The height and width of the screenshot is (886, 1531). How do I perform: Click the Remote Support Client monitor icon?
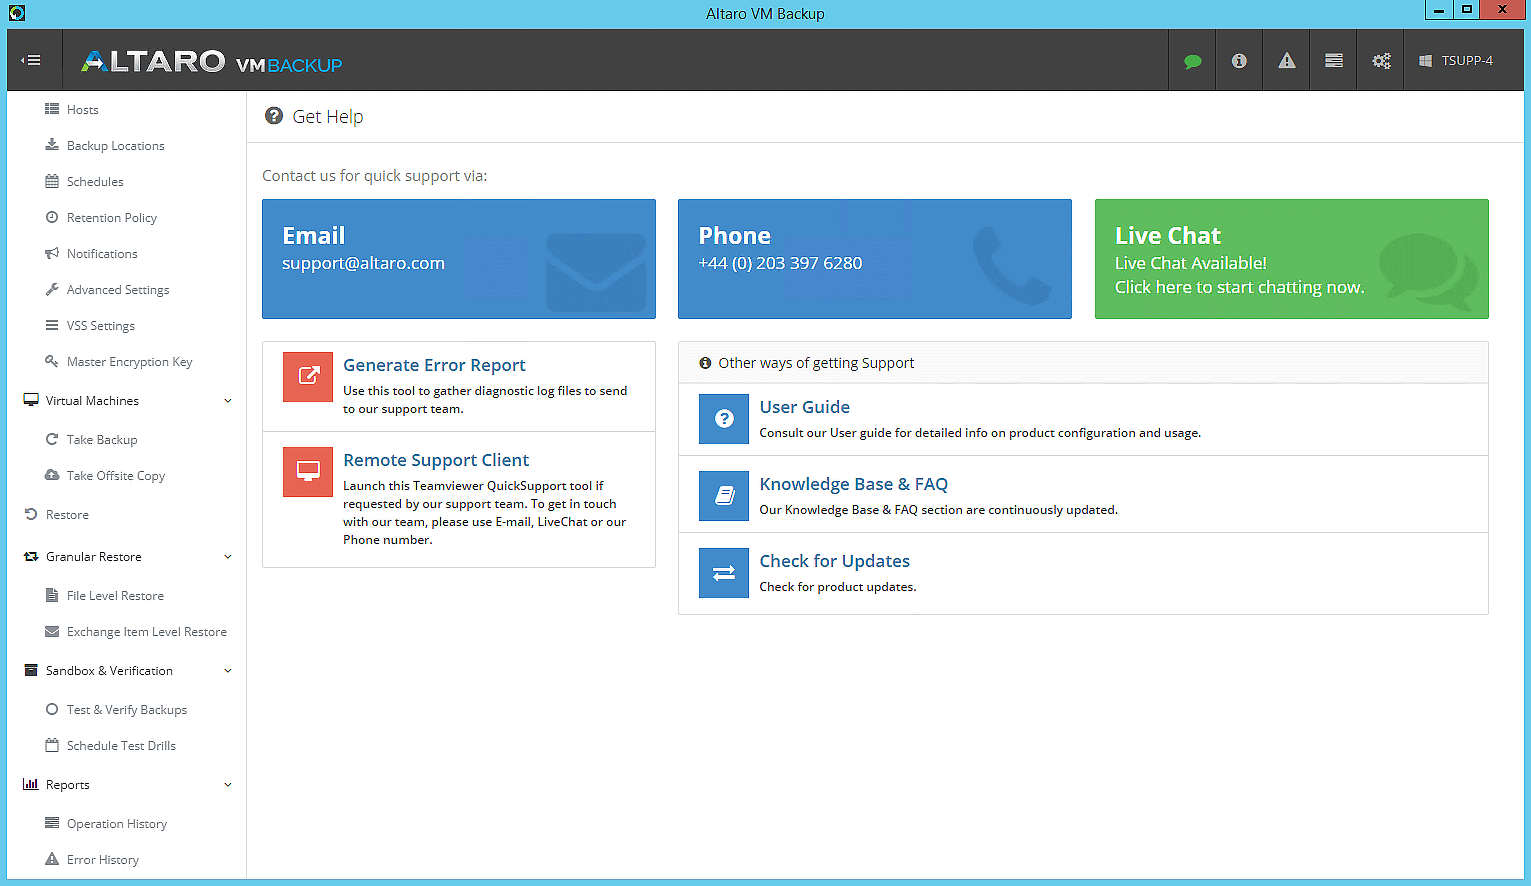tap(308, 471)
